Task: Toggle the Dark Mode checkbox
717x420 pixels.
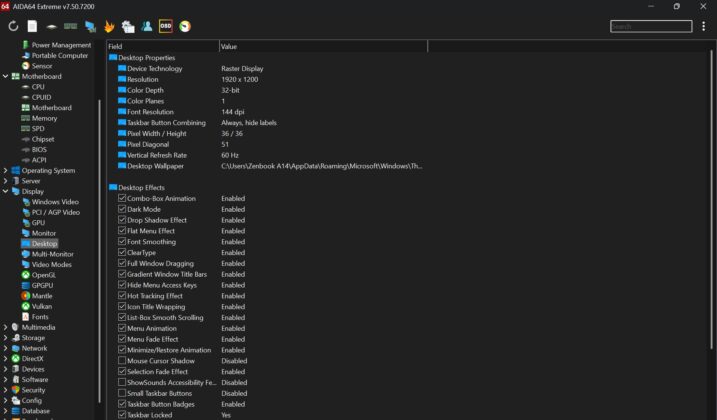Action: pos(122,209)
